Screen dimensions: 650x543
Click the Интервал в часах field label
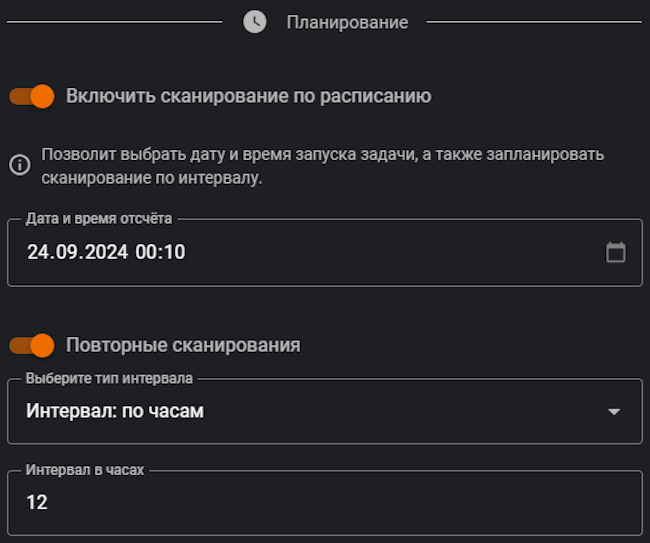pyautogui.click(x=85, y=469)
